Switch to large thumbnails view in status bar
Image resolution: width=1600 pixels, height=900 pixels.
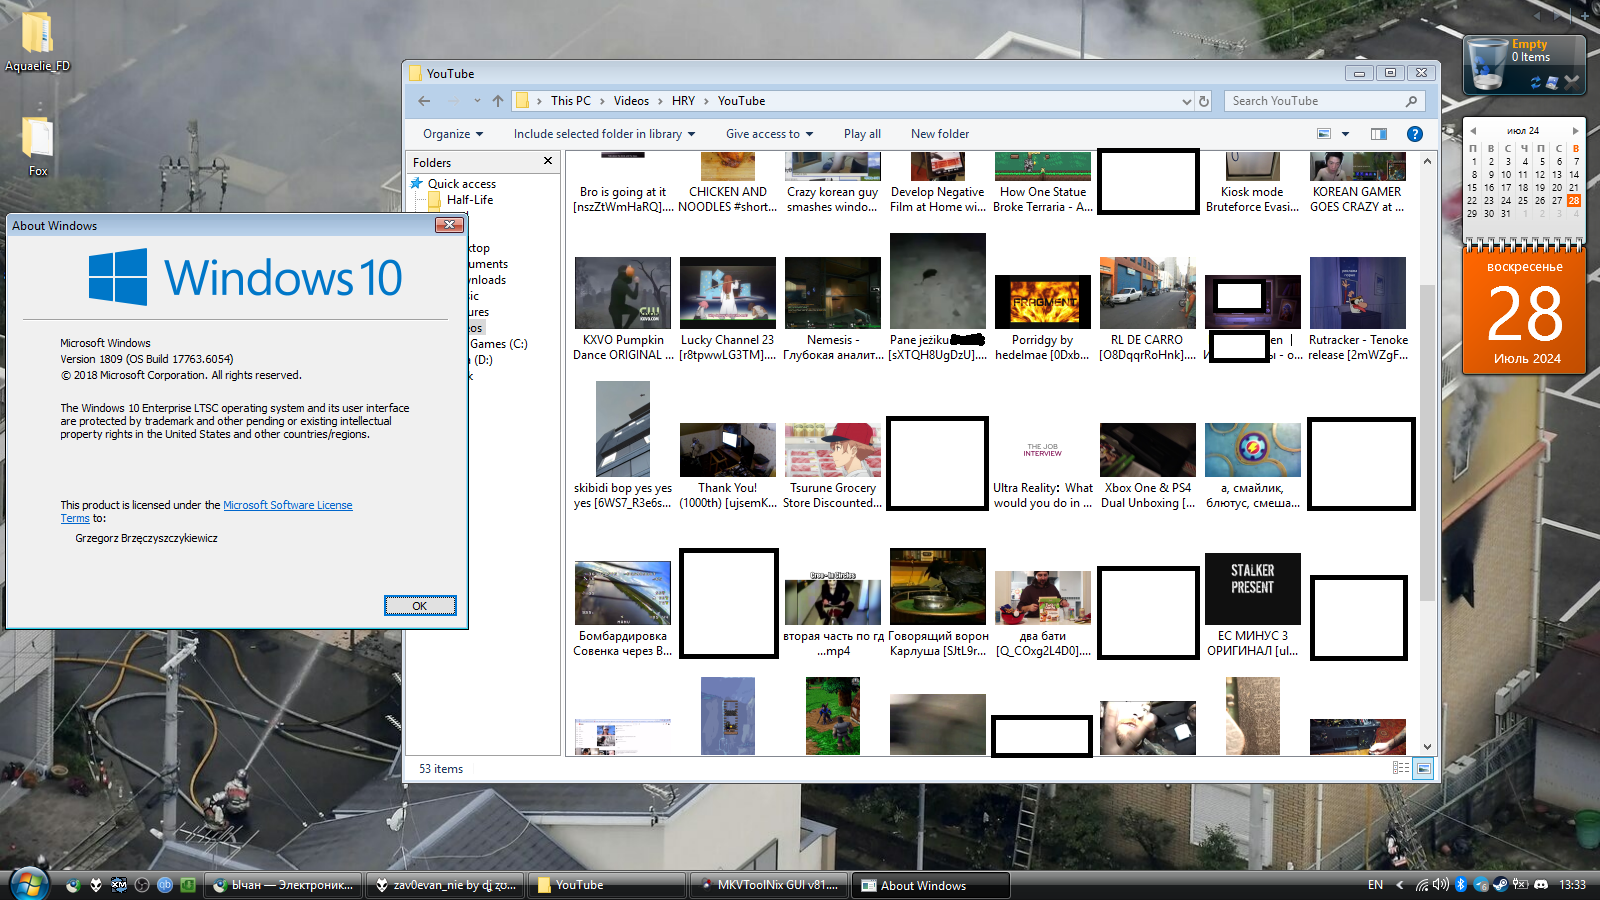(x=1423, y=768)
